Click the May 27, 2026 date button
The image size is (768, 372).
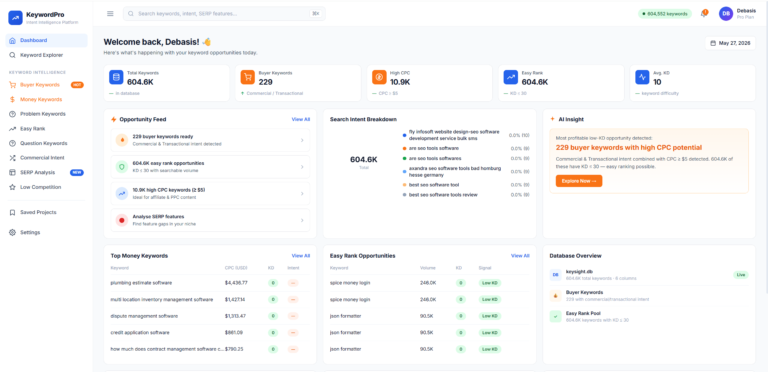click(x=730, y=43)
